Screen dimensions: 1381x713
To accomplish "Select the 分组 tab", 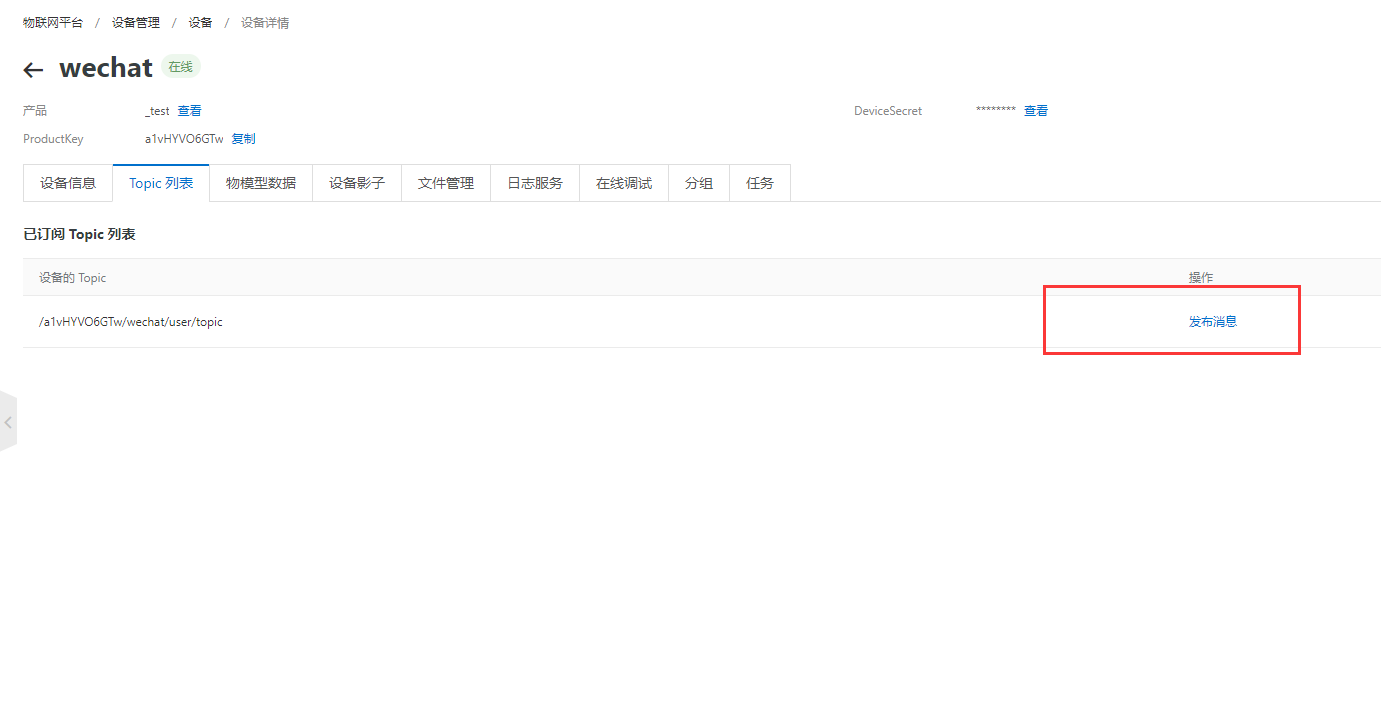I will (698, 183).
